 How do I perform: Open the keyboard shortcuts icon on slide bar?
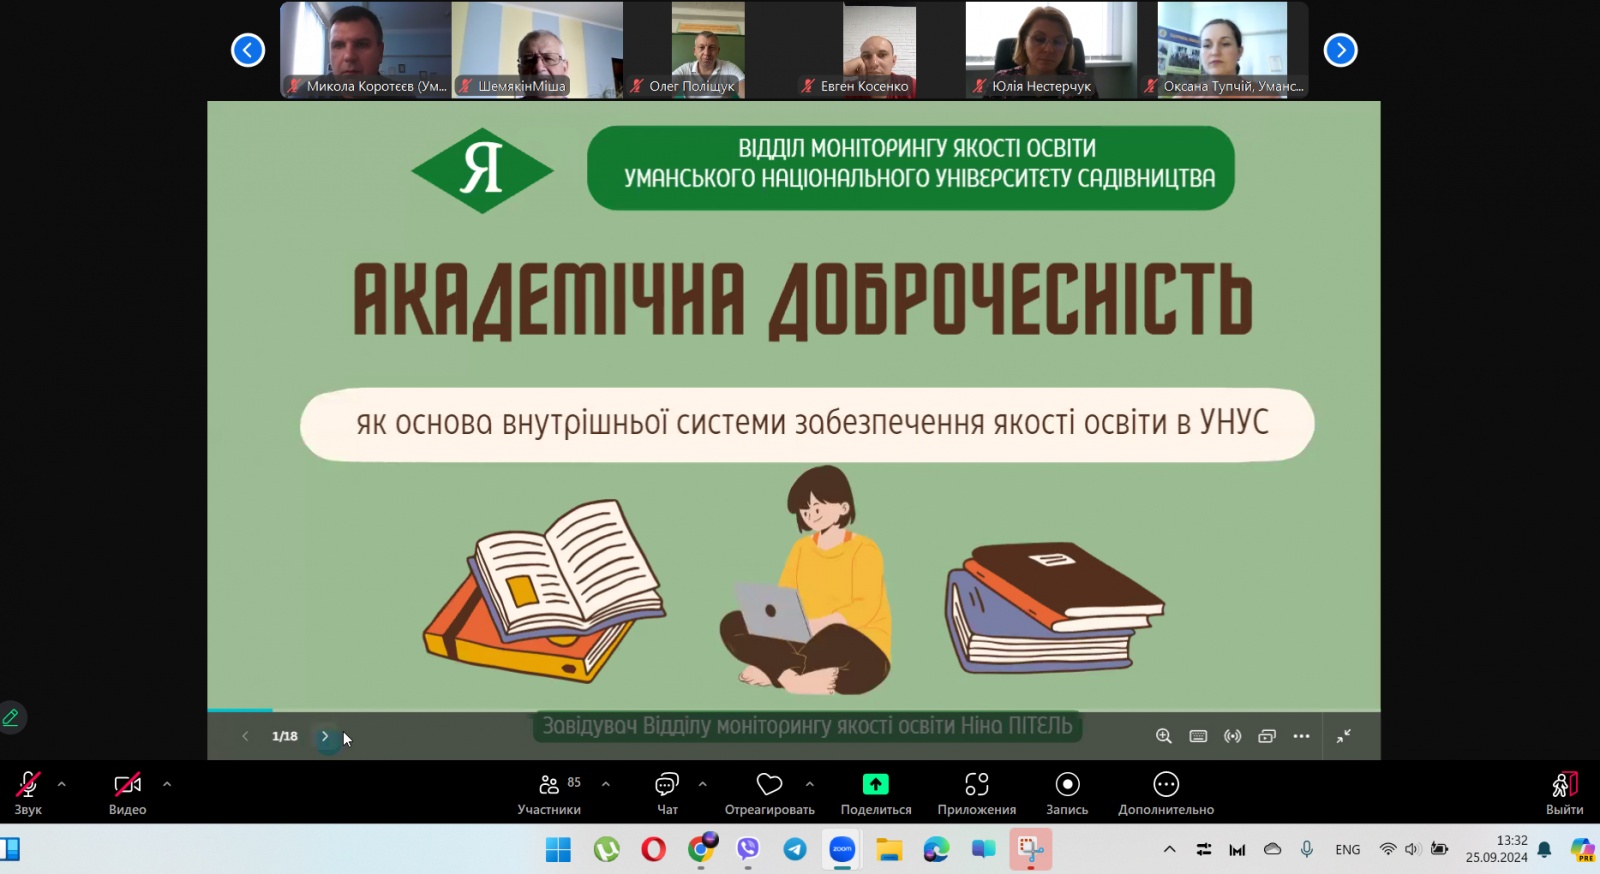pyautogui.click(x=1198, y=736)
